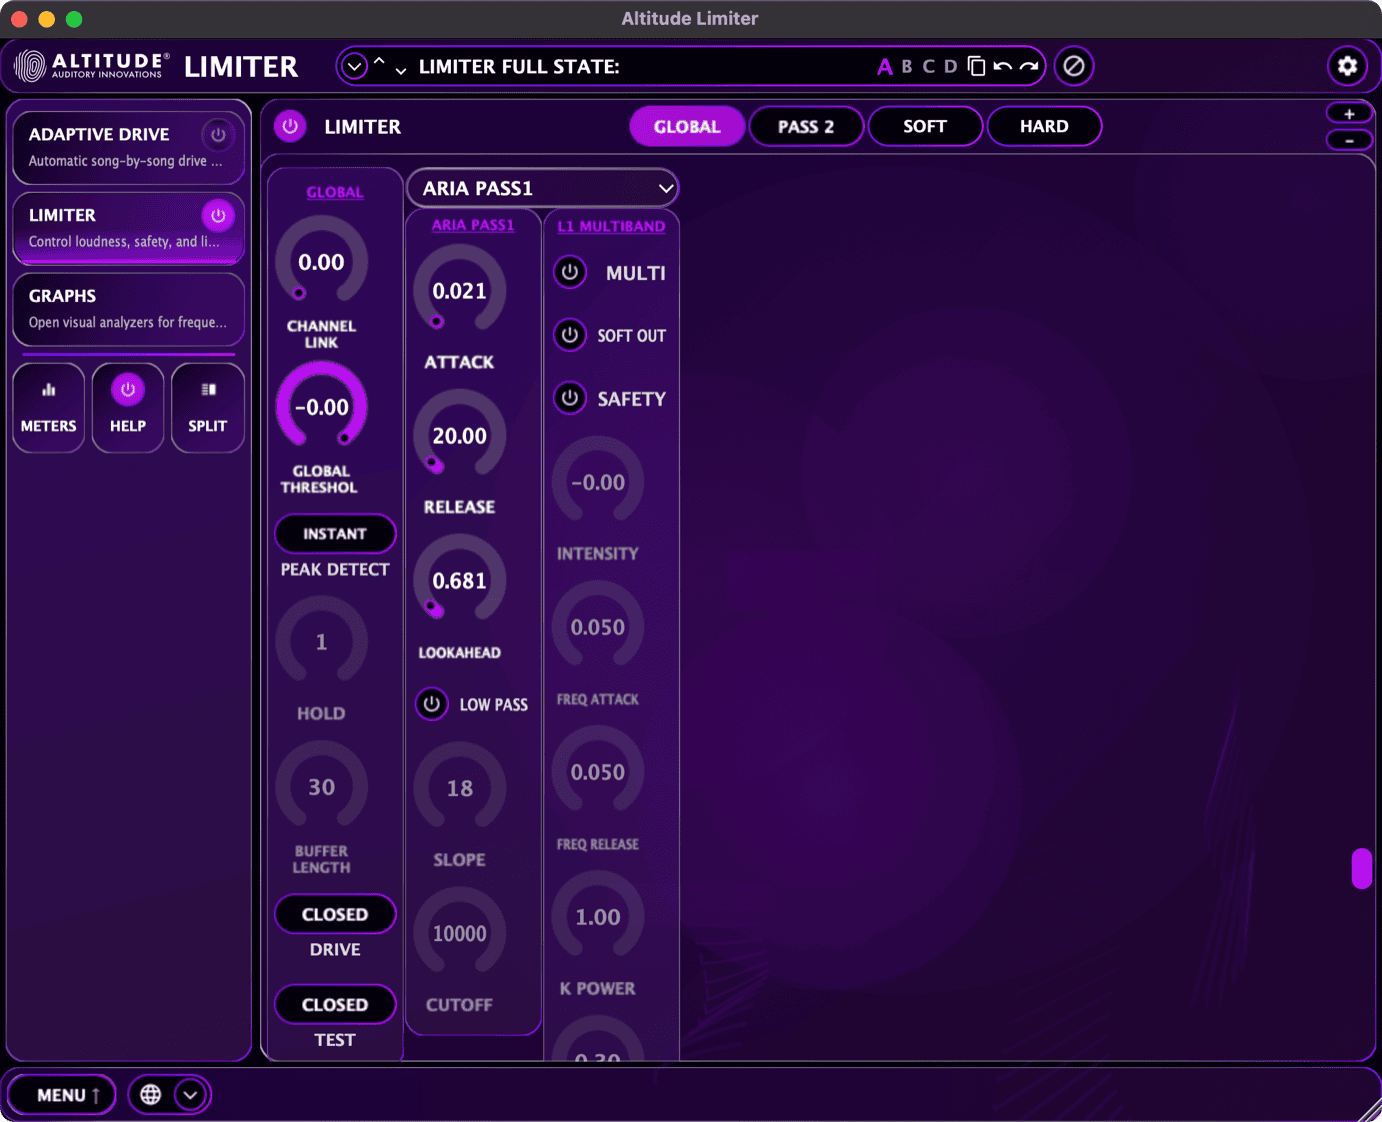Expand the language dropdown chevron
The width and height of the screenshot is (1382, 1122).
click(x=191, y=1095)
